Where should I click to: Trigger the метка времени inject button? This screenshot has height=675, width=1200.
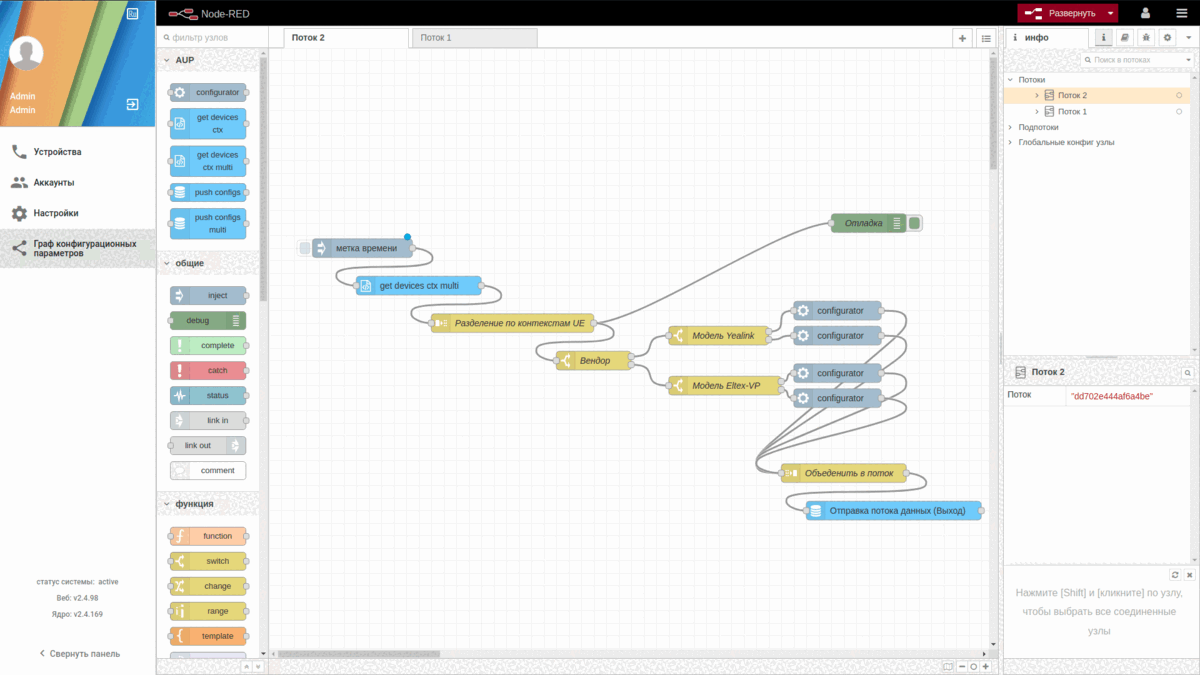click(305, 248)
